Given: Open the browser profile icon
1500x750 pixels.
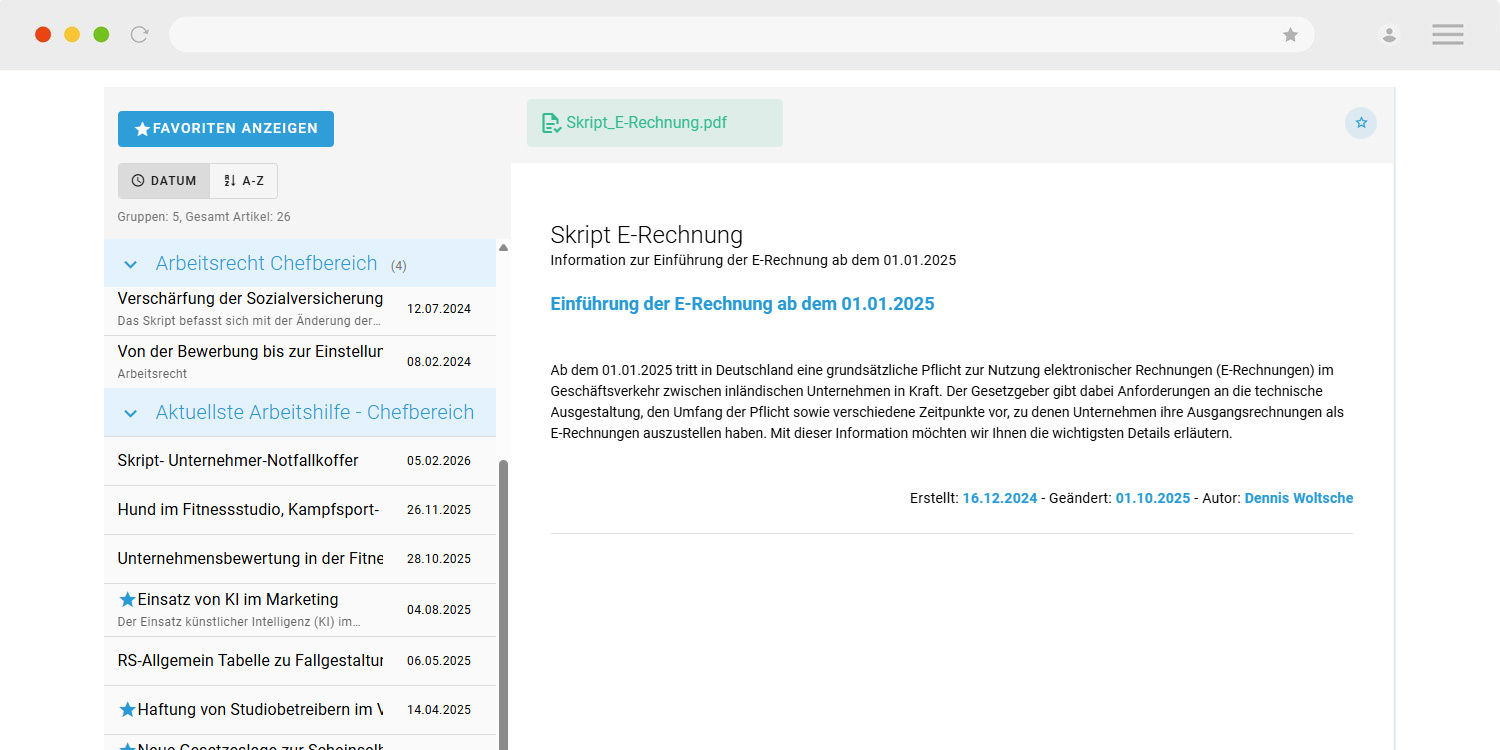Looking at the screenshot, I should tap(1389, 35).
